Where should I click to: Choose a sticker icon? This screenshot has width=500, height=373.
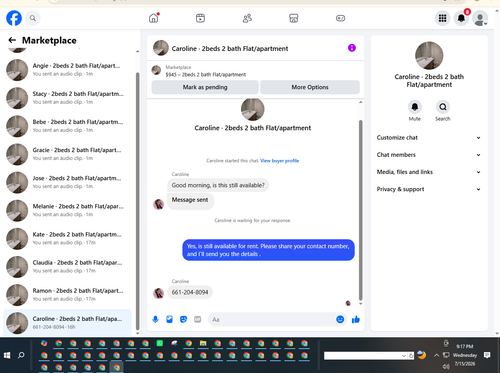183,320
